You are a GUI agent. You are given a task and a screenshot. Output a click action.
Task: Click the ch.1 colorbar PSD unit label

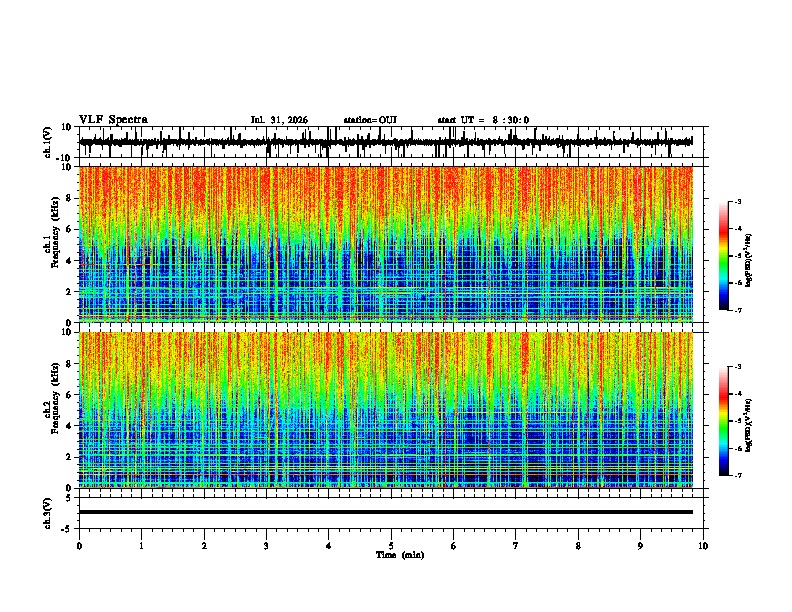click(748, 260)
